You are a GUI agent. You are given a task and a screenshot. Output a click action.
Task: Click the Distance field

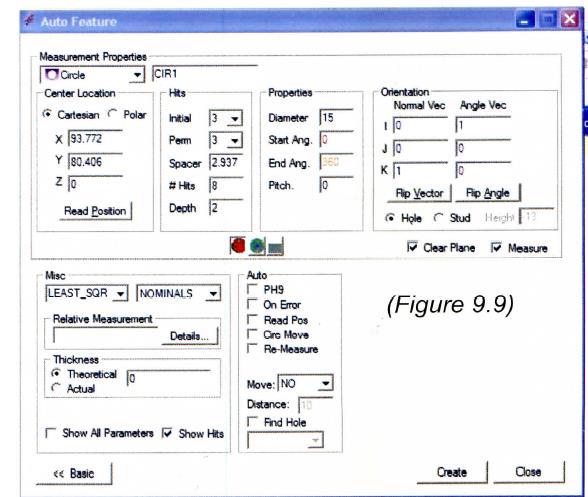(x=315, y=405)
